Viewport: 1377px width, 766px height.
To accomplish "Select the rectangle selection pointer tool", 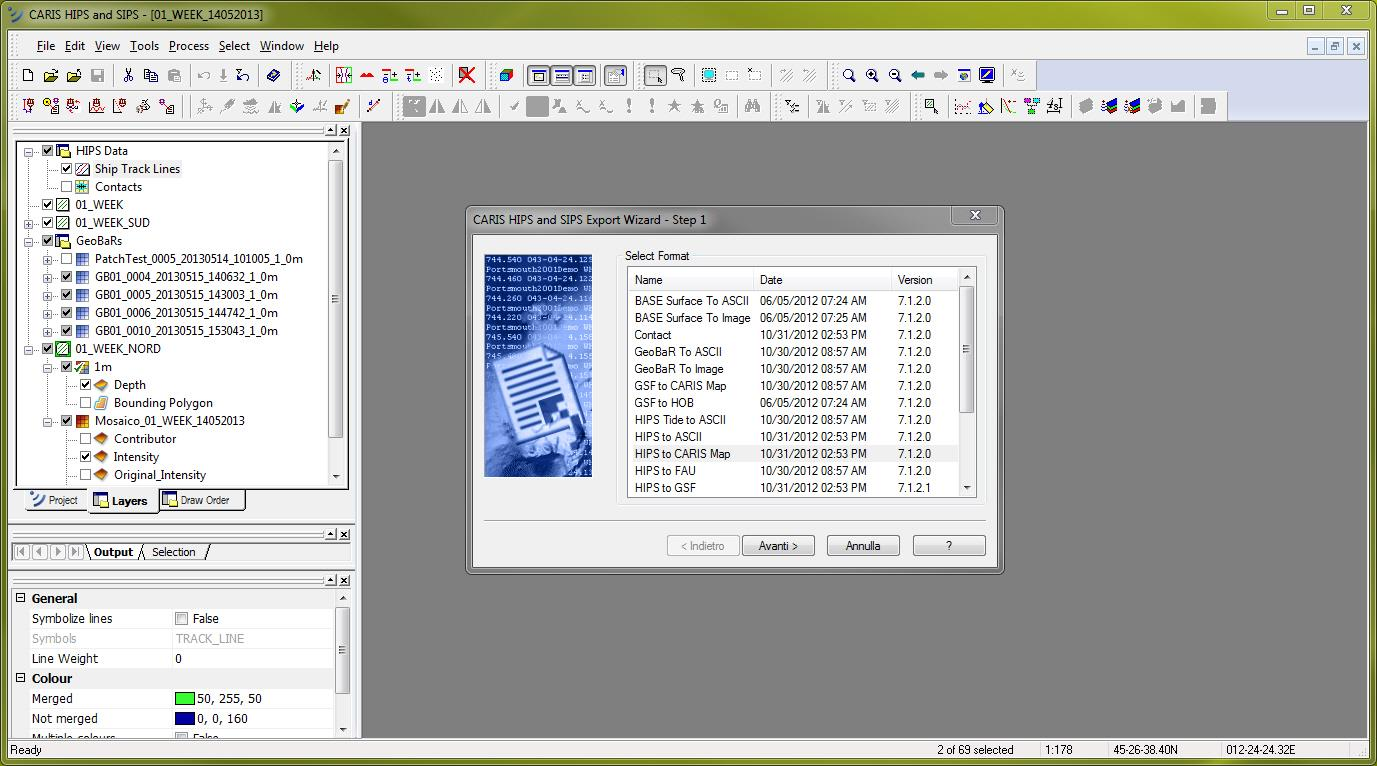I will (655, 75).
